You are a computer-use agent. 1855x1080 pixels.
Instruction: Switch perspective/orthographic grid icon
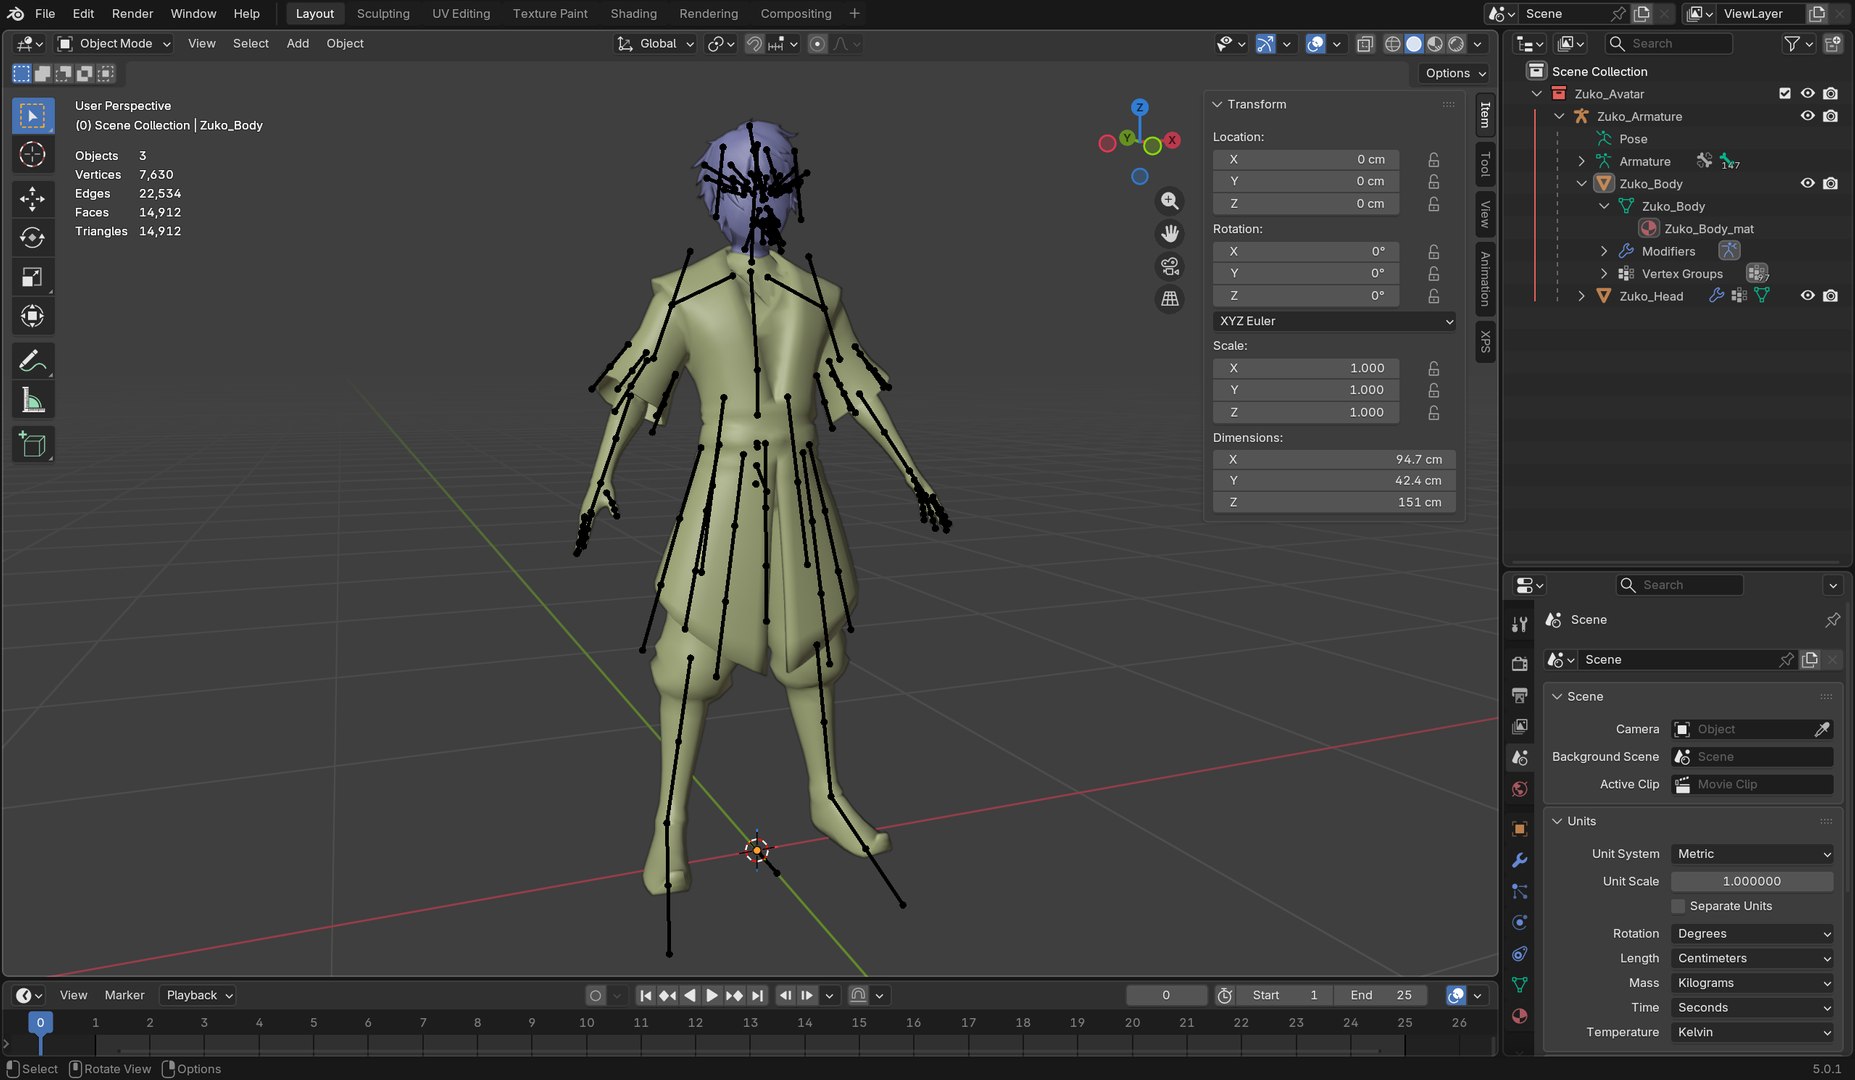tap(1169, 299)
